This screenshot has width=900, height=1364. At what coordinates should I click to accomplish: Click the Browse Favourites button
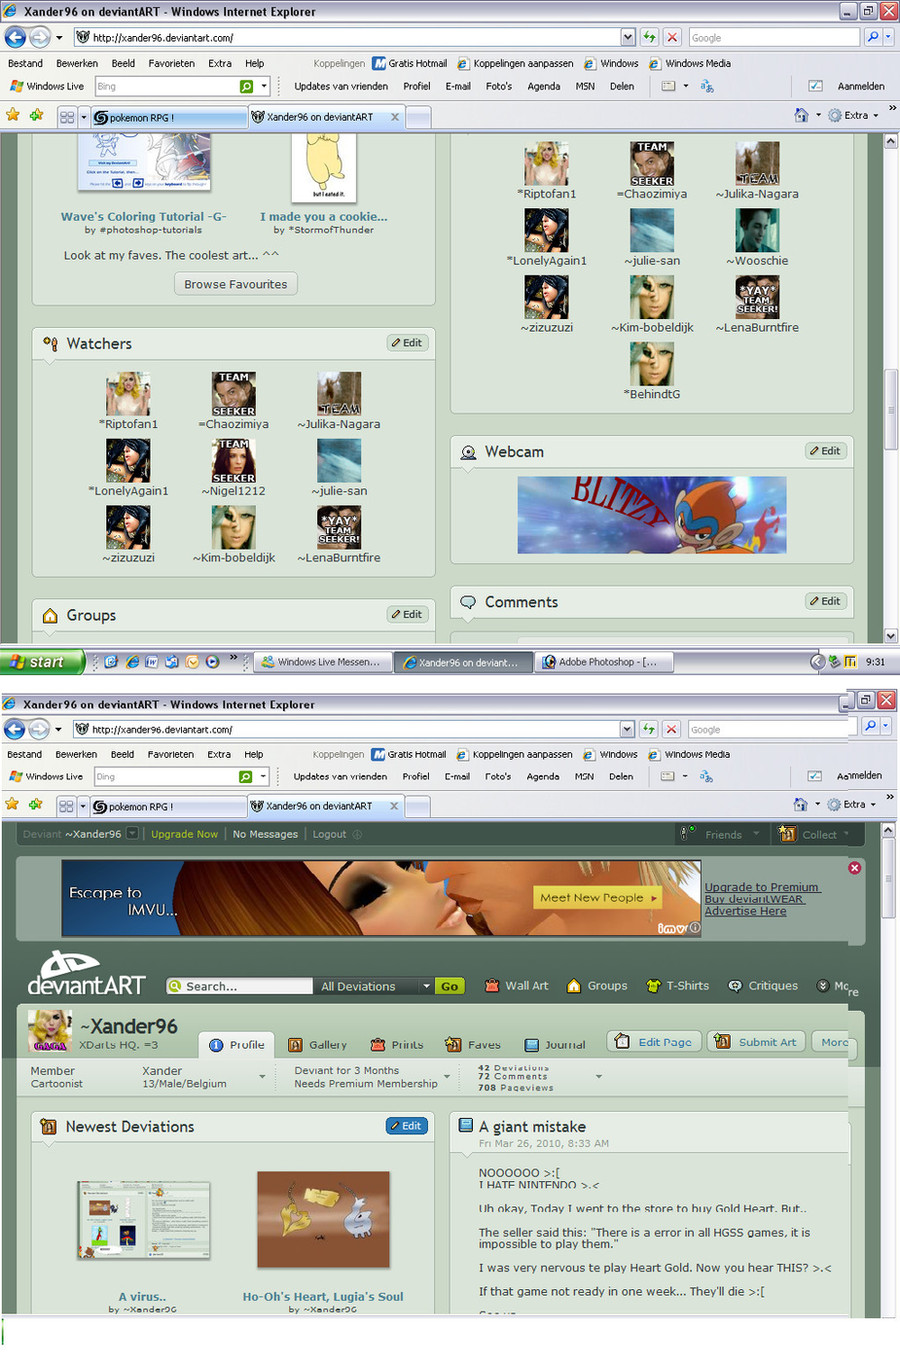(x=236, y=284)
